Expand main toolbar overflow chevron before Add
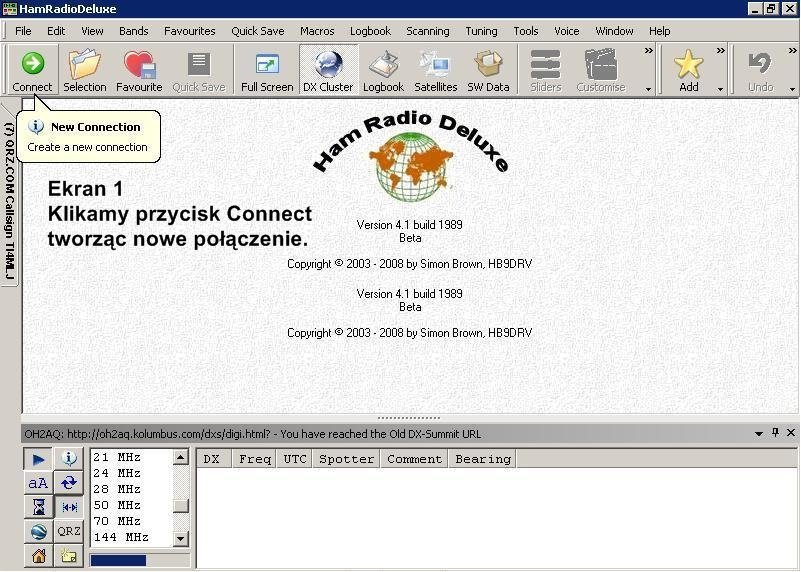This screenshot has height=572, width=801. pyautogui.click(x=648, y=51)
